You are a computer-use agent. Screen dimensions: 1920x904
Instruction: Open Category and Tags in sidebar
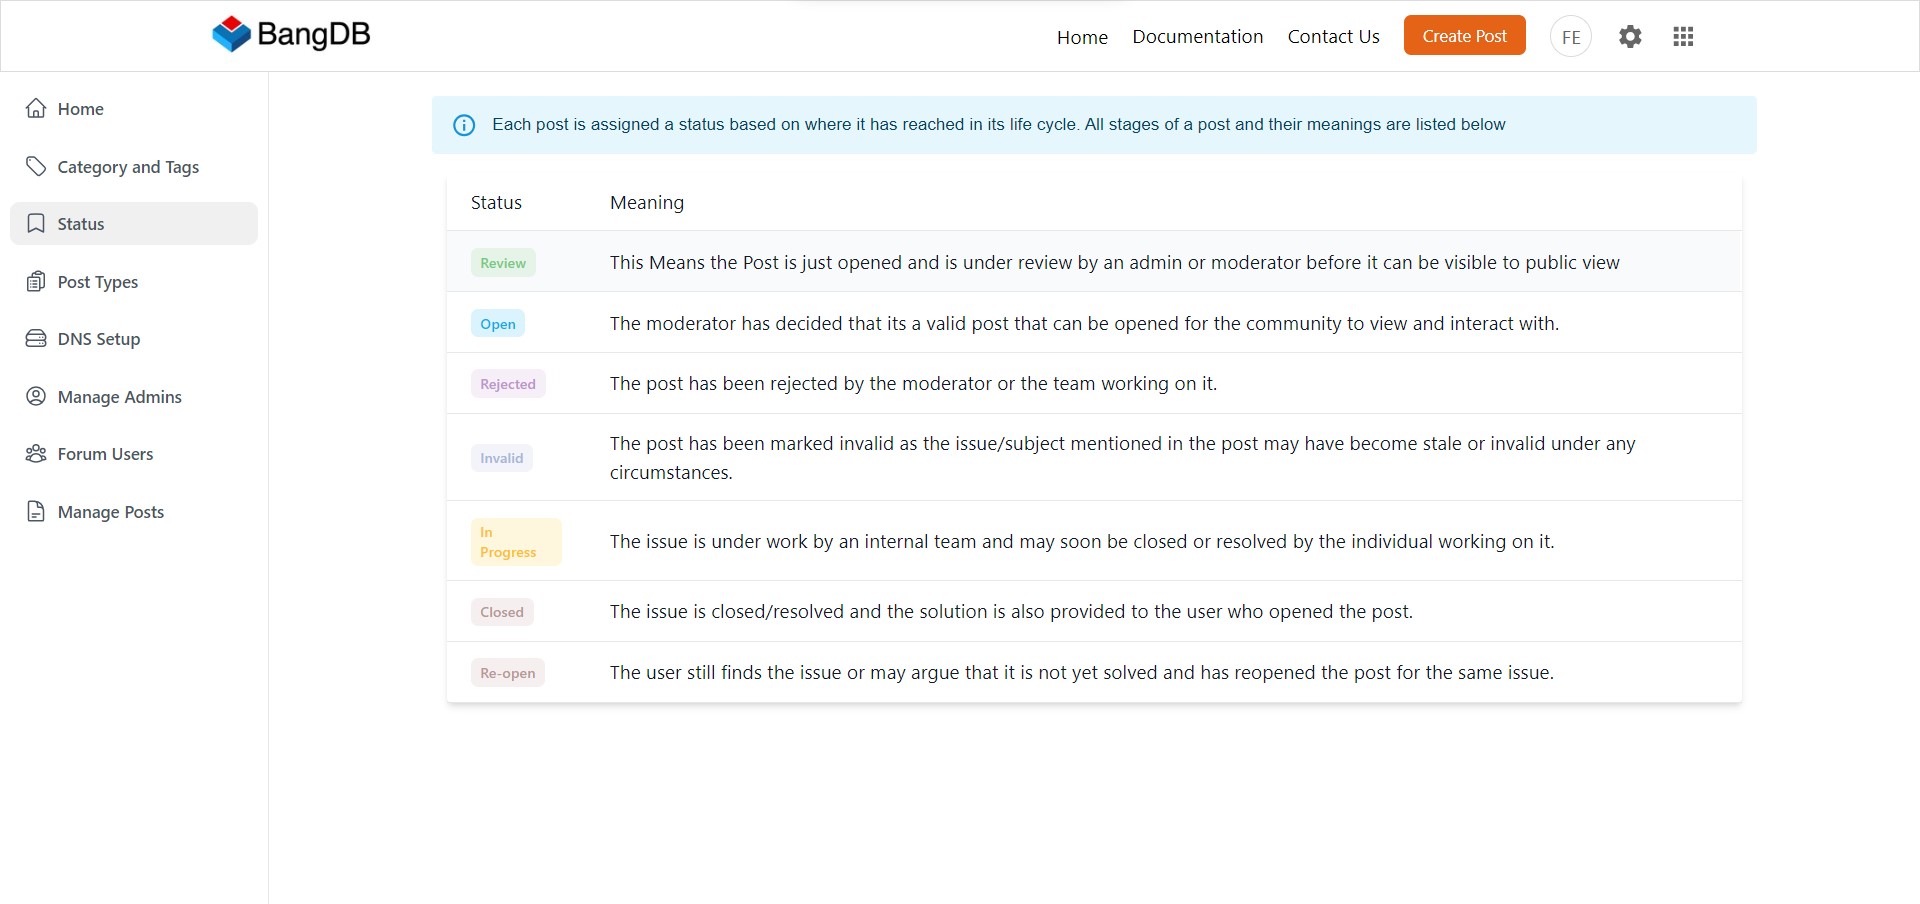(x=134, y=166)
